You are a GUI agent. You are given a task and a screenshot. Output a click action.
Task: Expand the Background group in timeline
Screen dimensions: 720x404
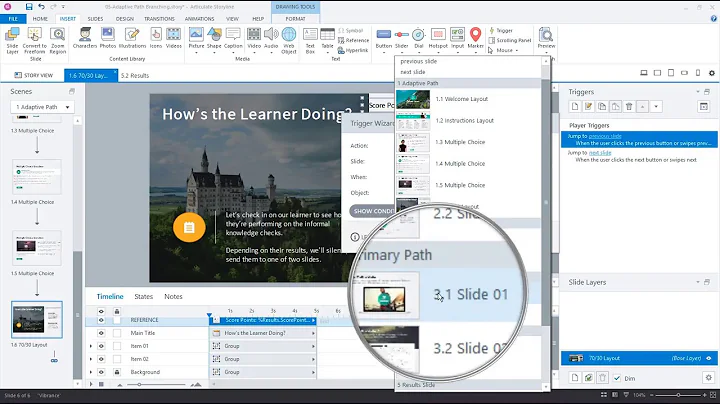[91, 372]
